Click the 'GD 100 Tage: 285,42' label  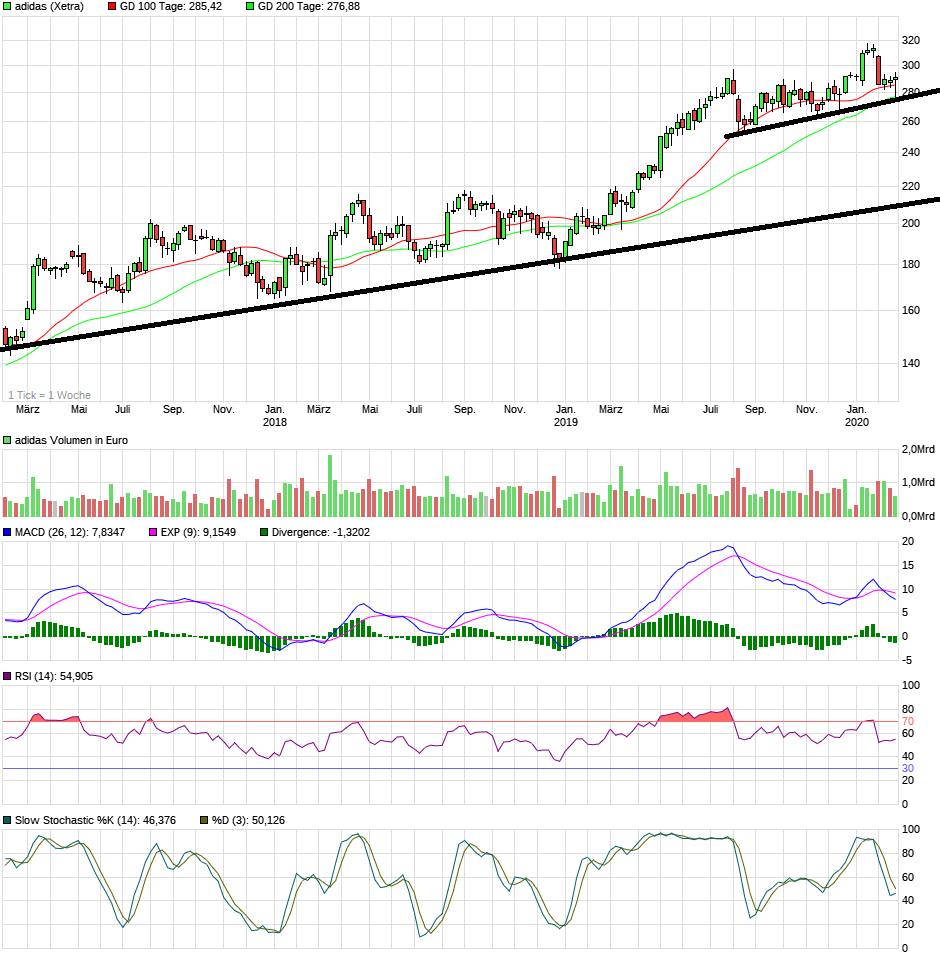(171, 7)
